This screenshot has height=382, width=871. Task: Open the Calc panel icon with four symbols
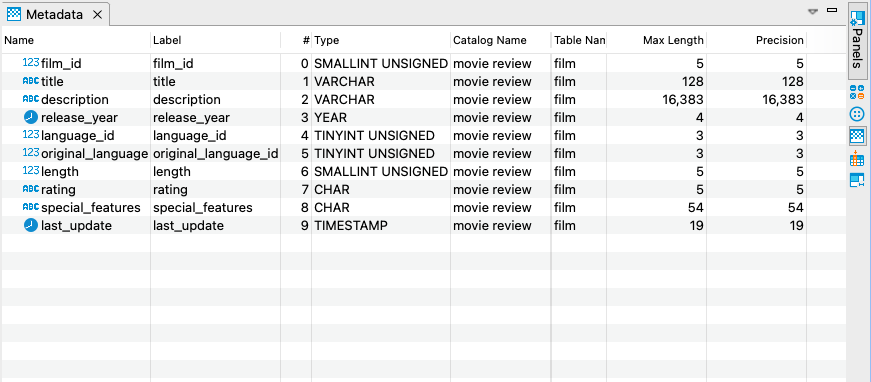[857, 92]
